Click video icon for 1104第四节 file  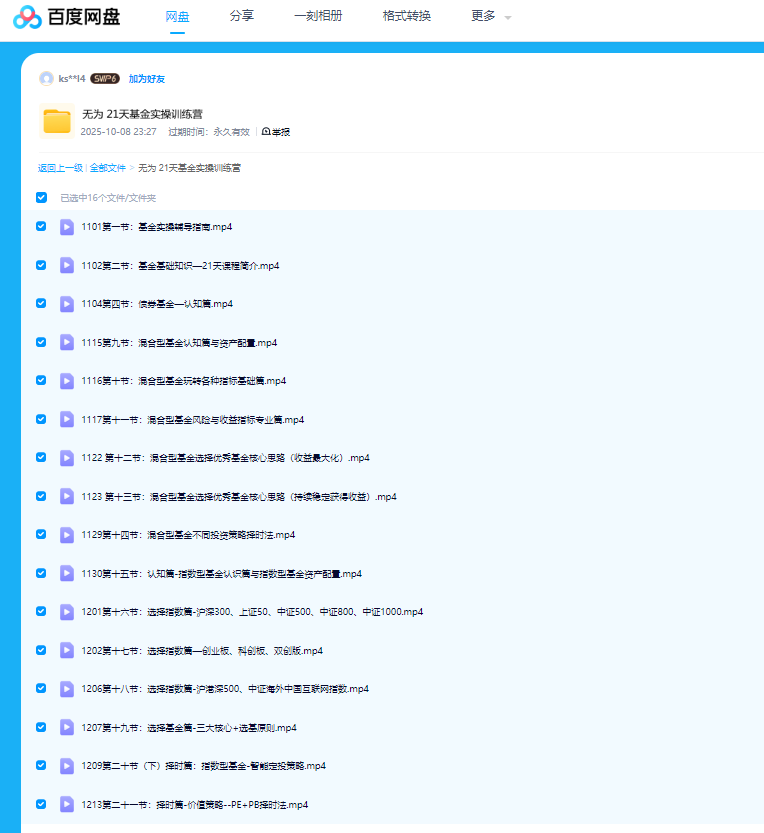click(x=67, y=304)
